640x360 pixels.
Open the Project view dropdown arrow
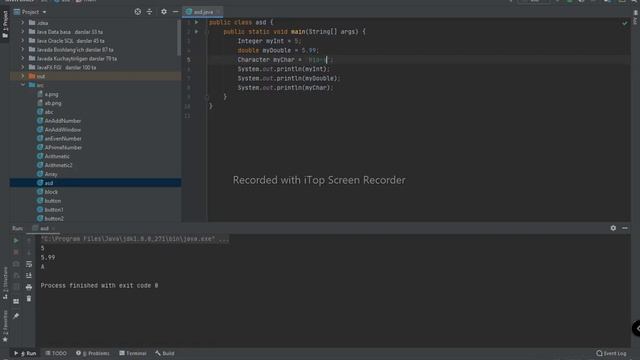44,12
